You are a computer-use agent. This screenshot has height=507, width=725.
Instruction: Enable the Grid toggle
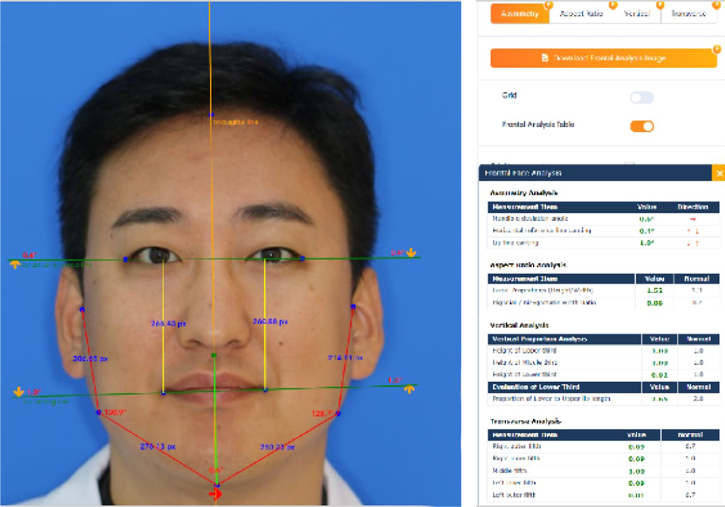pos(642,97)
